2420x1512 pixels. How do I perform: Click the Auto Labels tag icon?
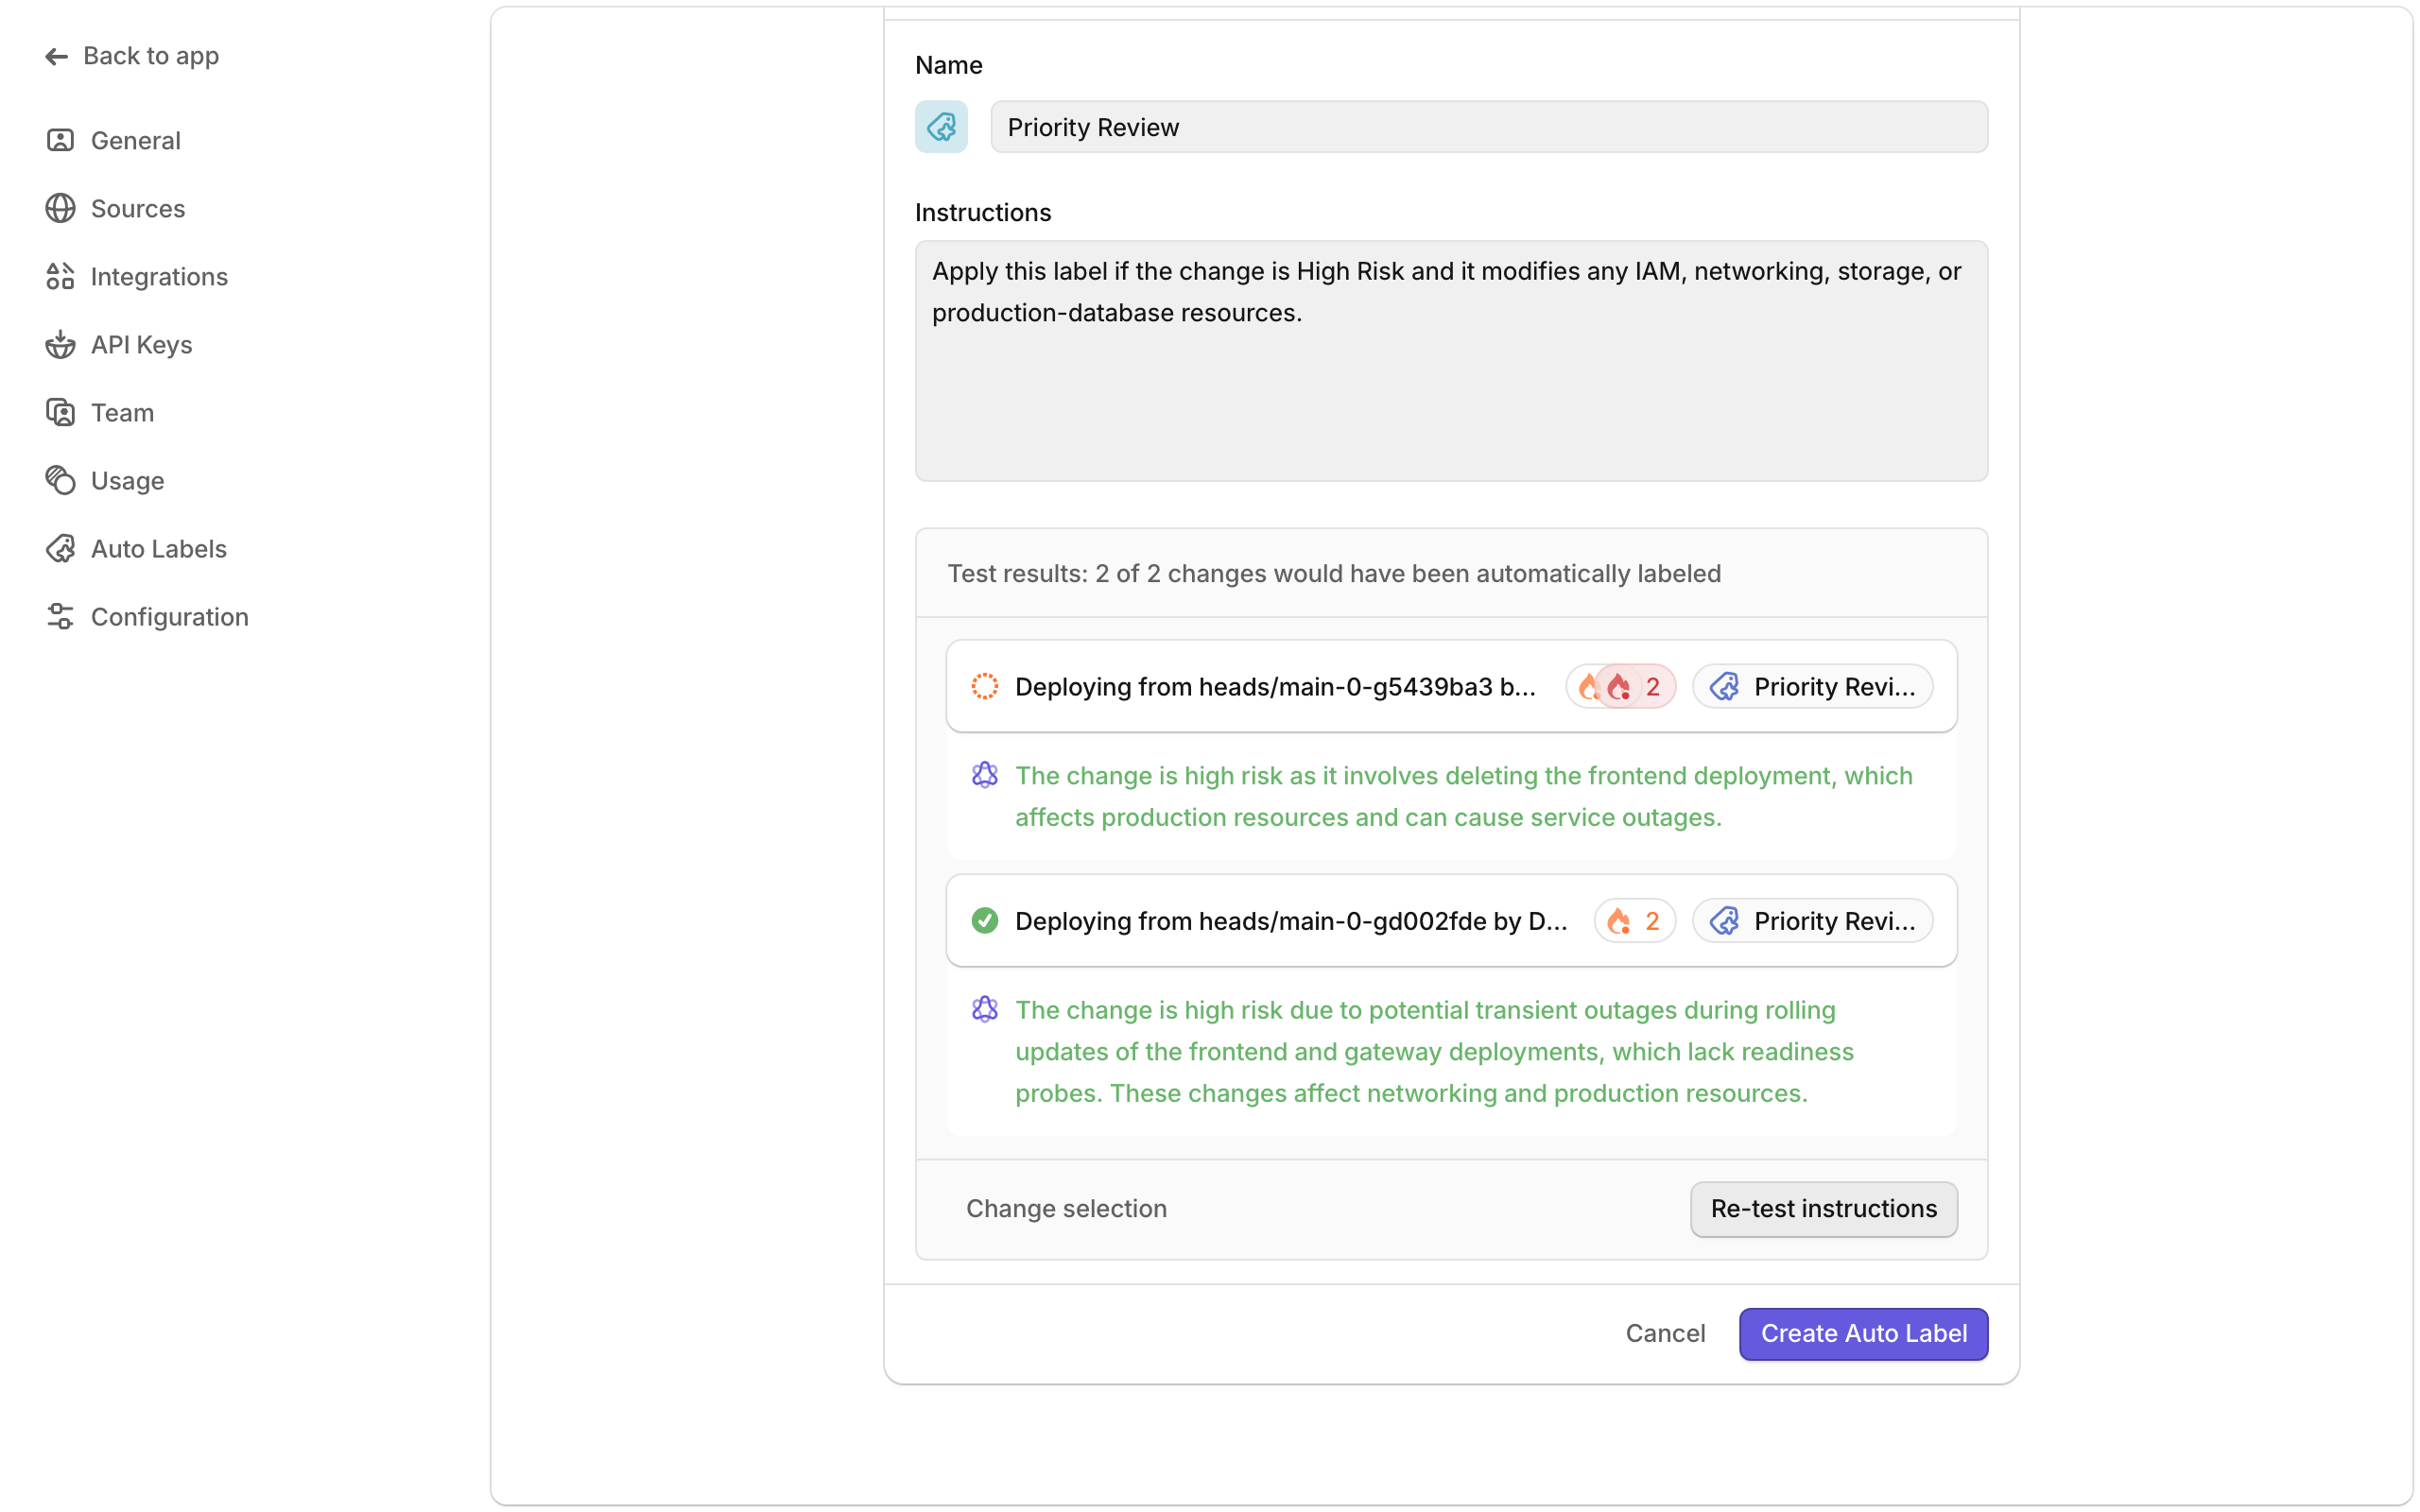tap(60, 548)
